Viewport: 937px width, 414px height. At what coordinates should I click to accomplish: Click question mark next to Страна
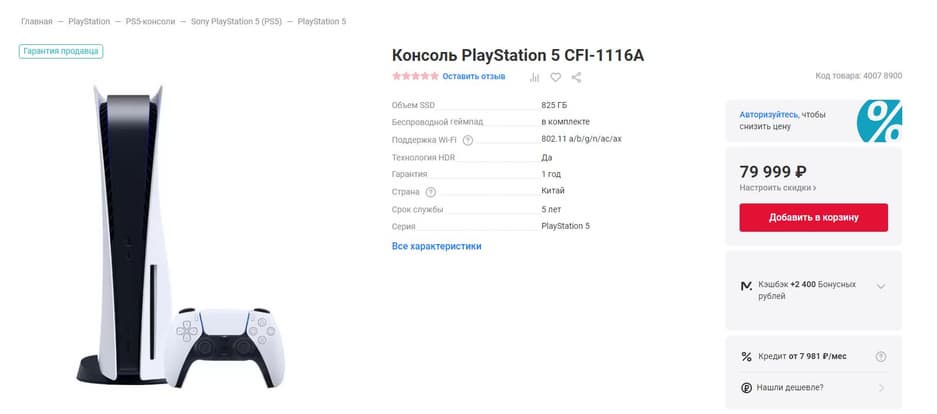click(x=431, y=192)
